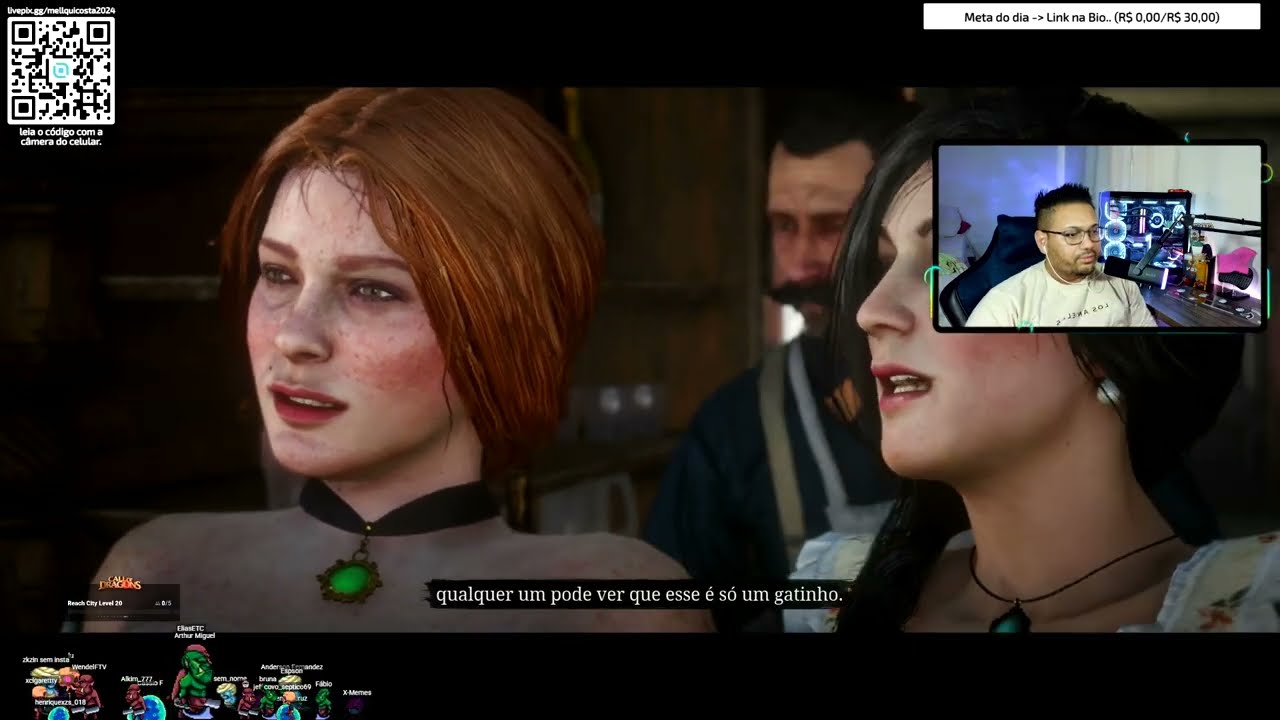Click the 'covo_septico69' viewer name
The image size is (1280, 720).
point(287,687)
